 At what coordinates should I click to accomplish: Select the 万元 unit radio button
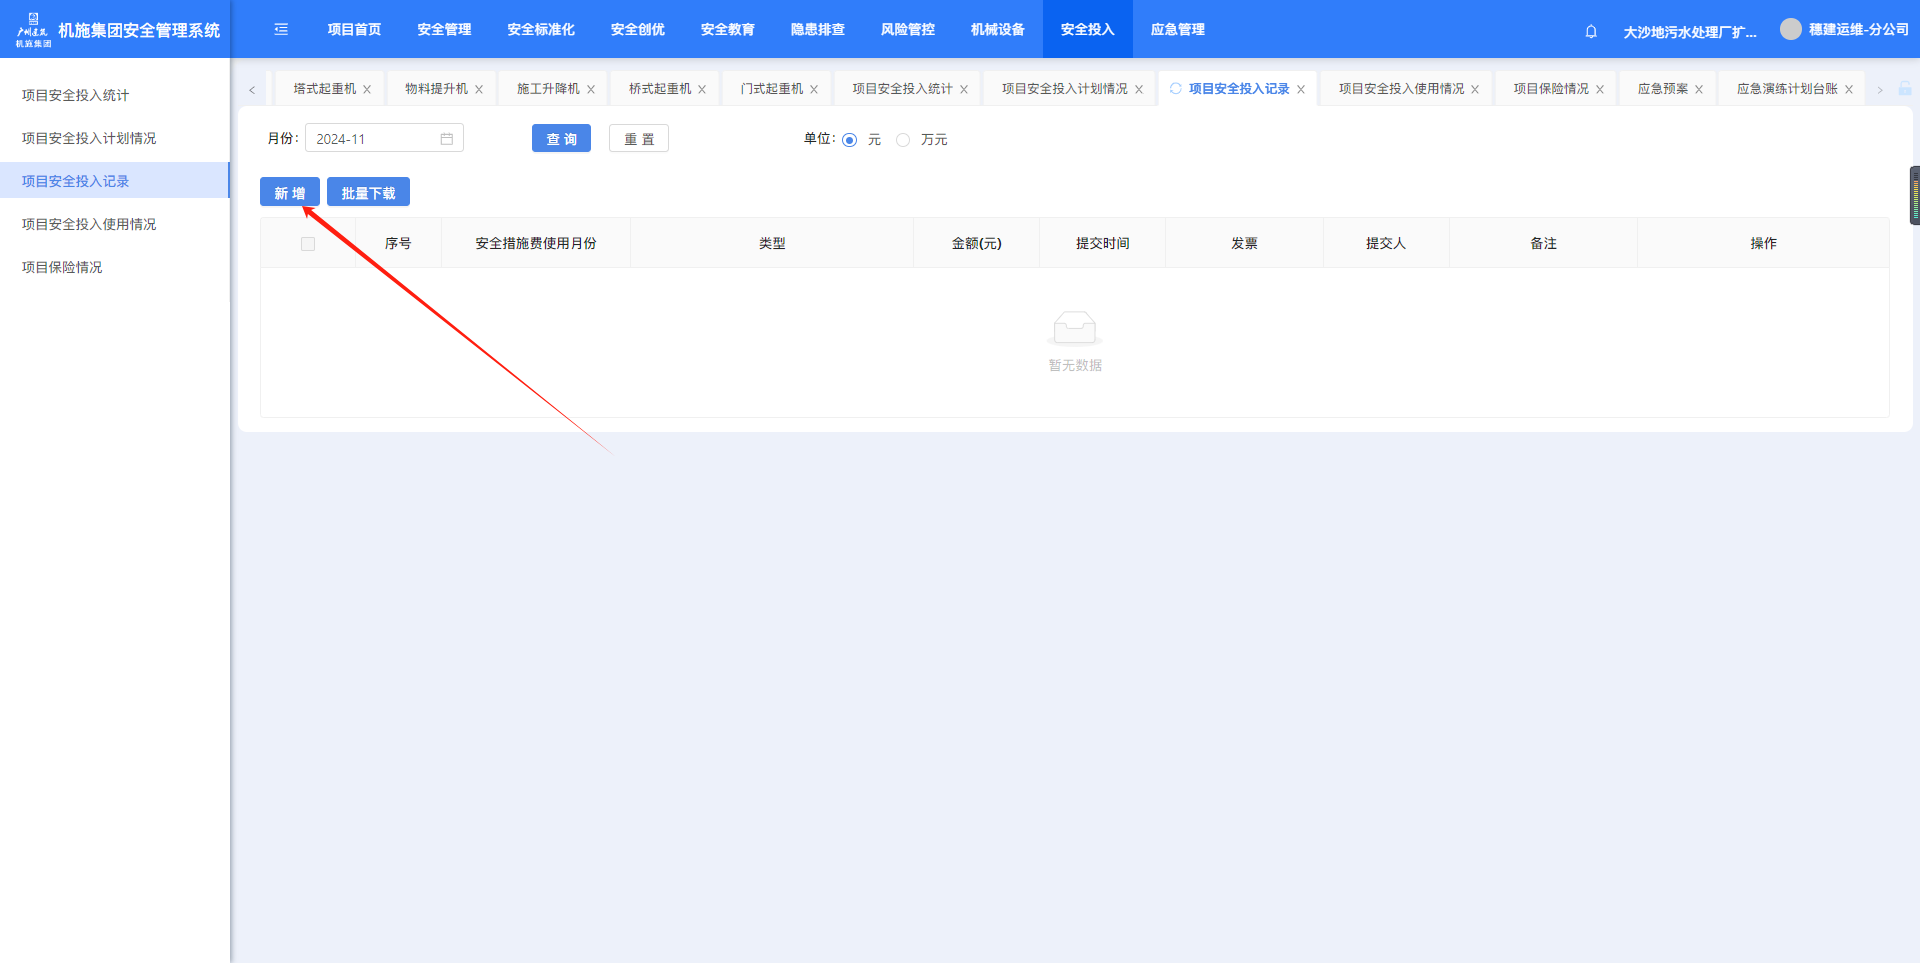click(x=903, y=140)
